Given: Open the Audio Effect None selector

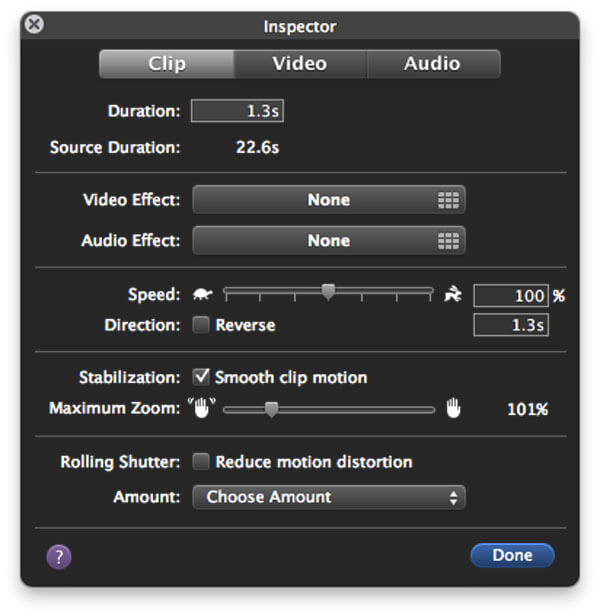Looking at the screenshot, I should [329, 240].
